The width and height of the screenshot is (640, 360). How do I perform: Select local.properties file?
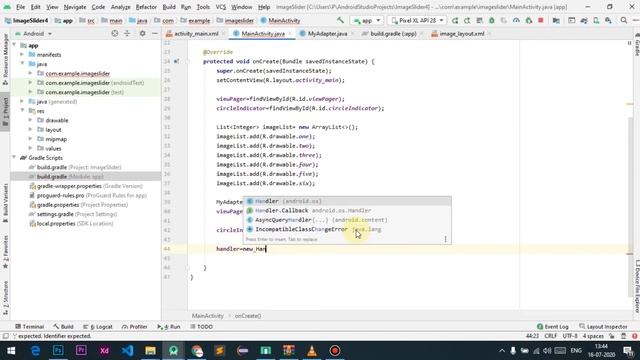click(x=71, y=224)
